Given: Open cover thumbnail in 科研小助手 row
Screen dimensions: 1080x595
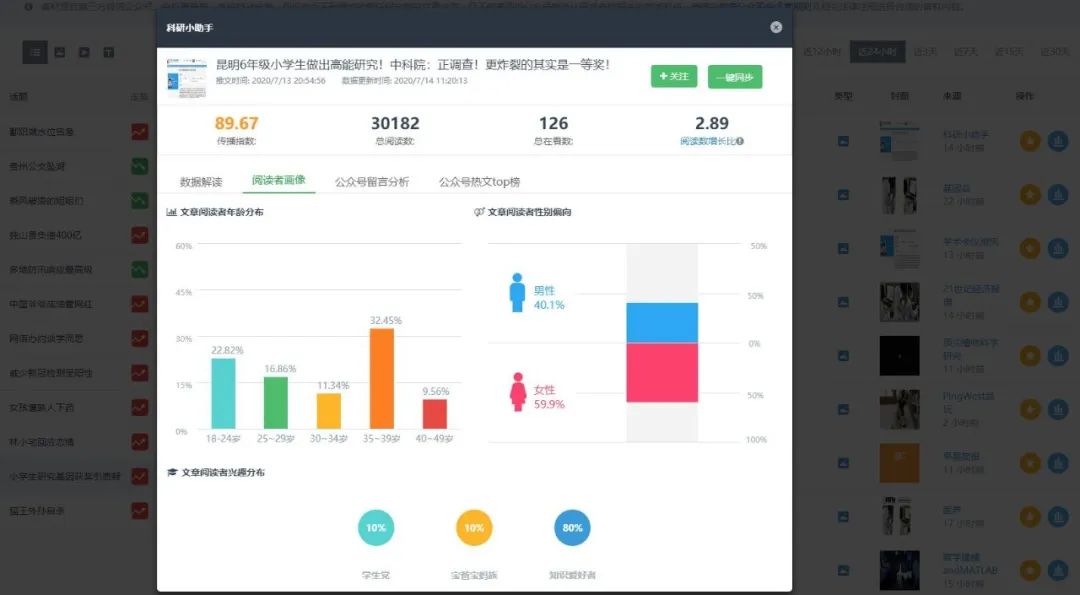Looking at the screenshot, I should [x=900, y=141].
